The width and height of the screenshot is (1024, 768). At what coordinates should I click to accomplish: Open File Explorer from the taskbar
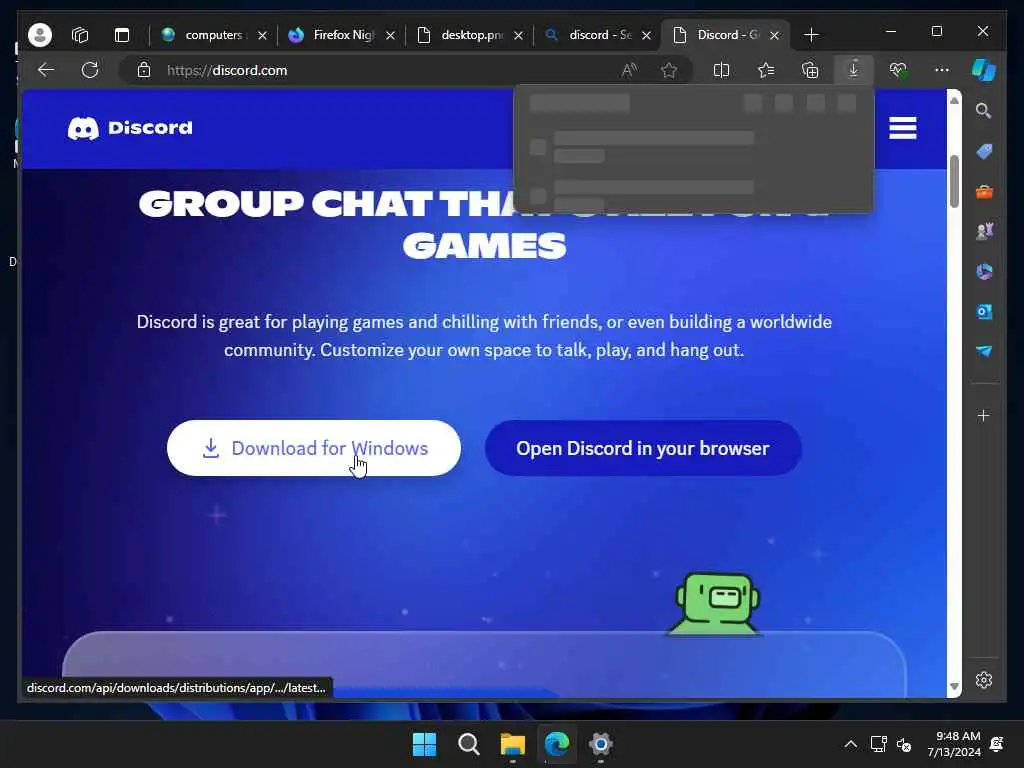point(513,744)
